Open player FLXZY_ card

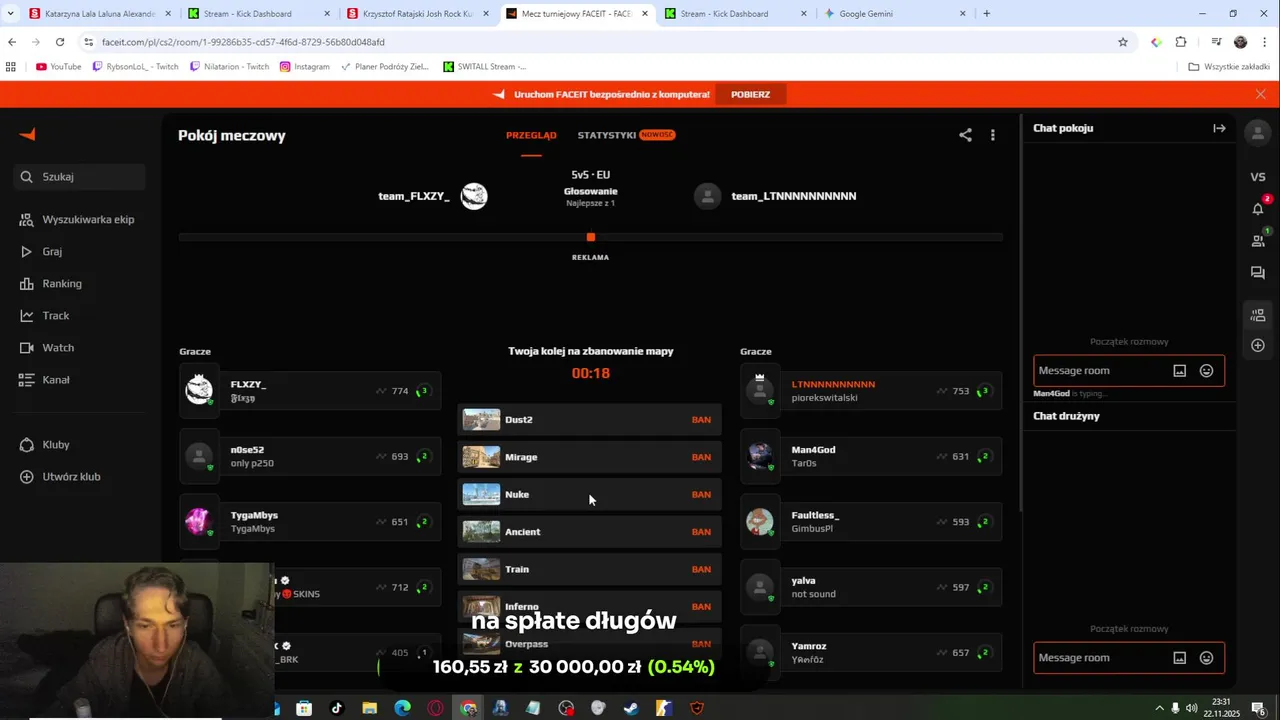click(x=310, y=391)
